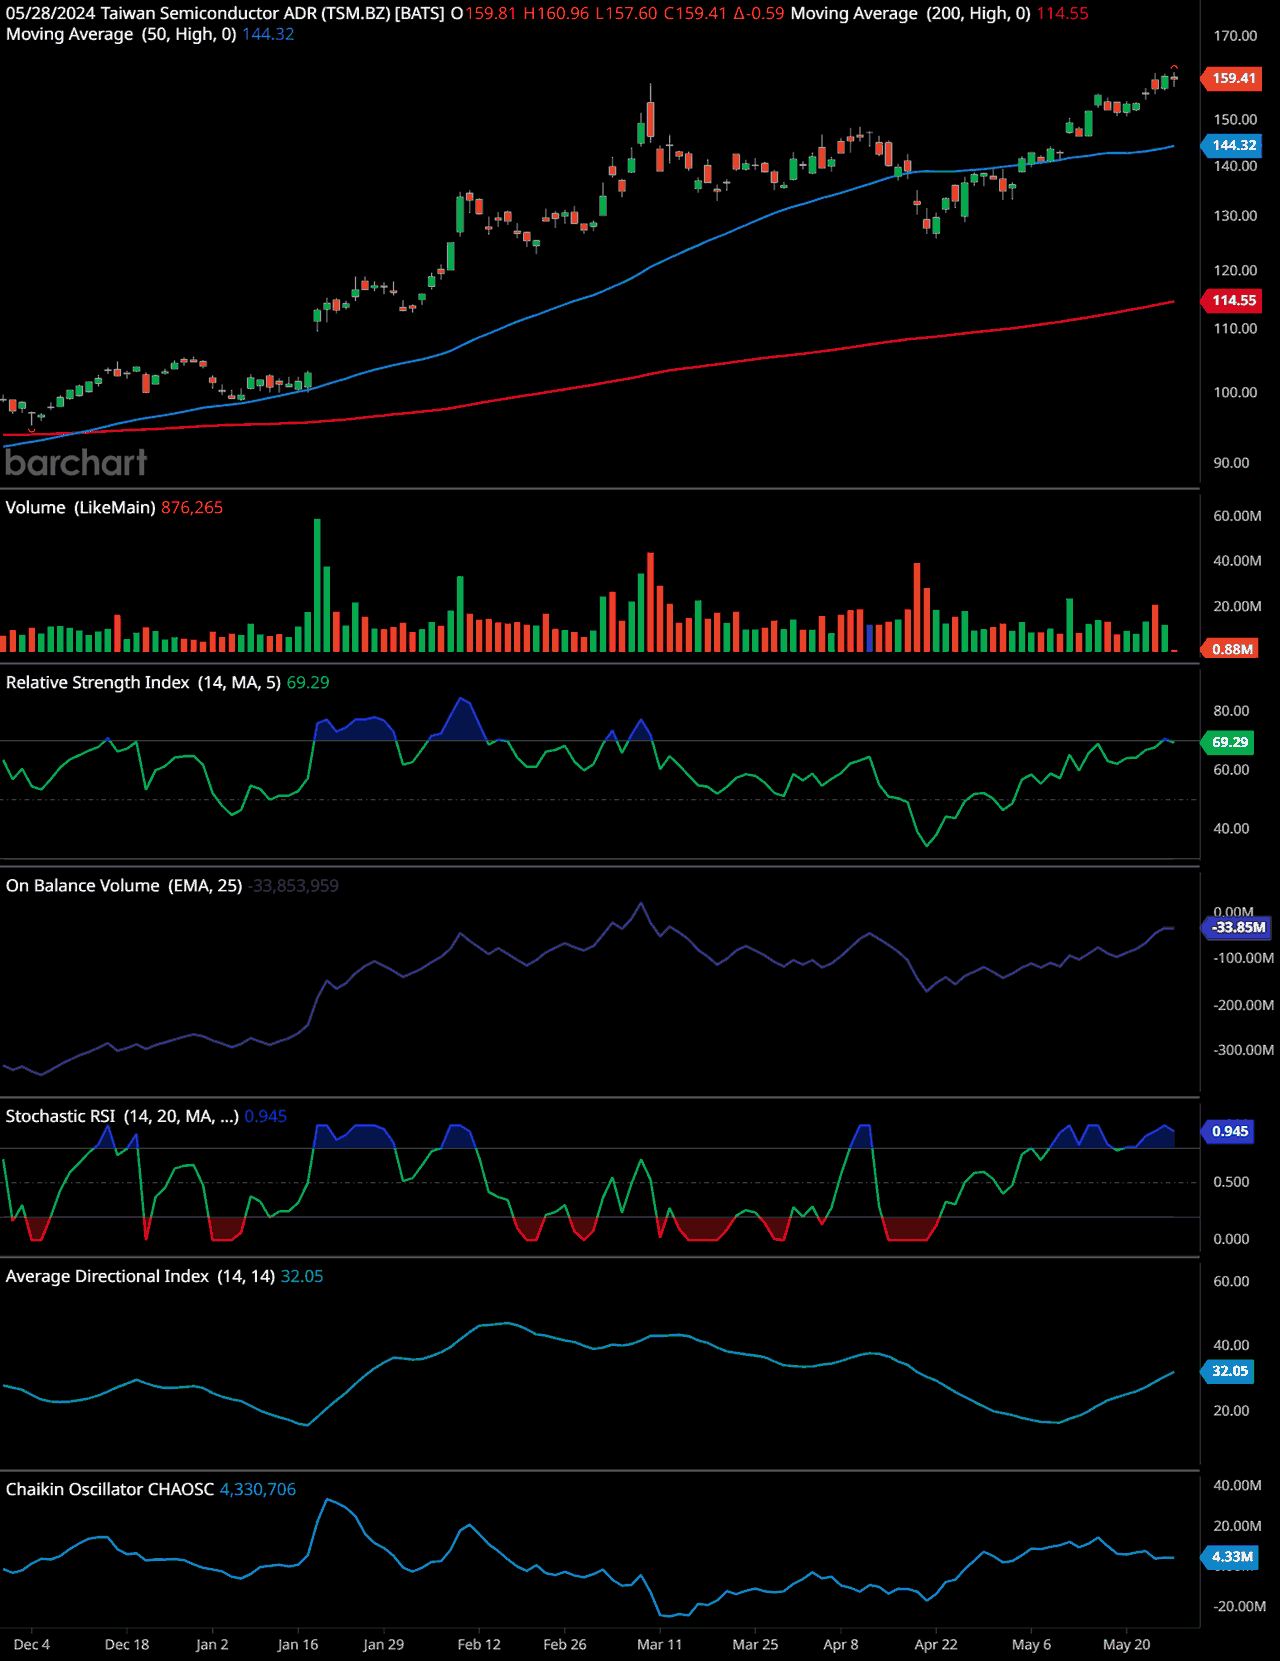Viewport: 1280px width, 1661px height.
Task: Click the Mar 11 date label
Action: point(660,1644)
